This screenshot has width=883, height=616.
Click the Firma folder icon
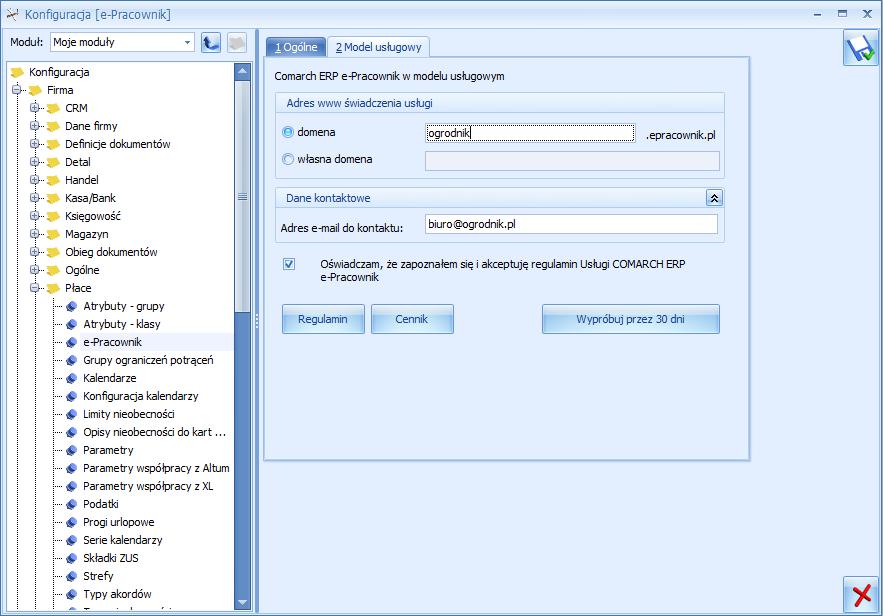(x=35, y=91)
